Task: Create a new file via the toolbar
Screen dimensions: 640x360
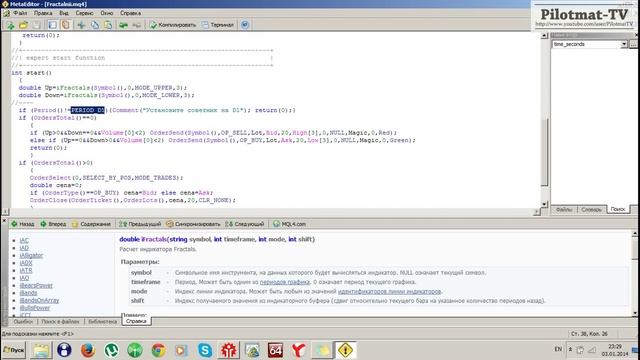Action: point(10,25)
